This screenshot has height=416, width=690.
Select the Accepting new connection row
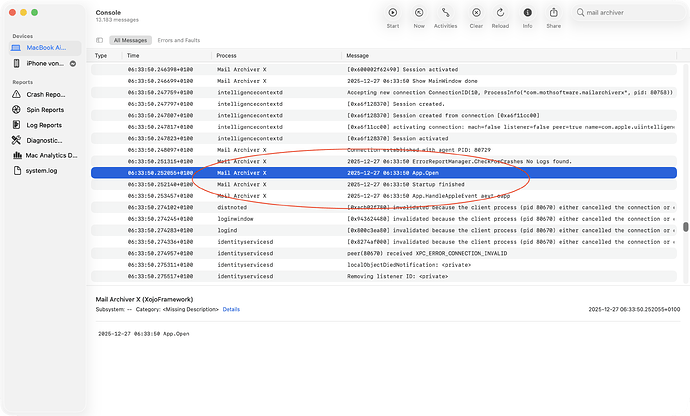coord(384,92)
